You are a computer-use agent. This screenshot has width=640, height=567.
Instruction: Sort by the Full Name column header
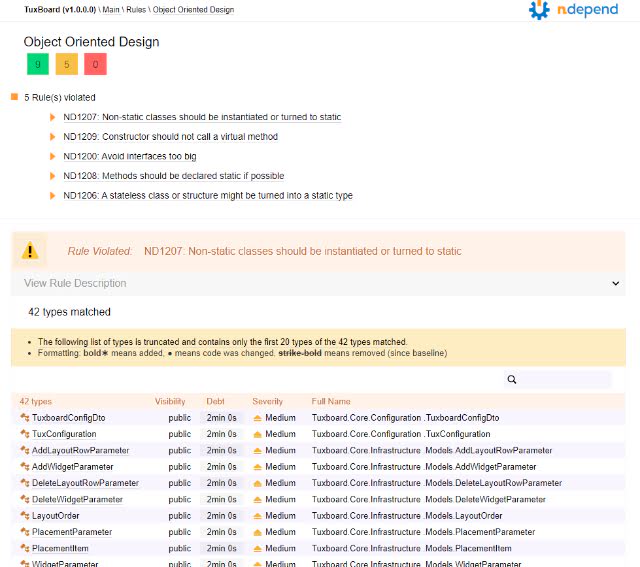(x=331, y=401)
